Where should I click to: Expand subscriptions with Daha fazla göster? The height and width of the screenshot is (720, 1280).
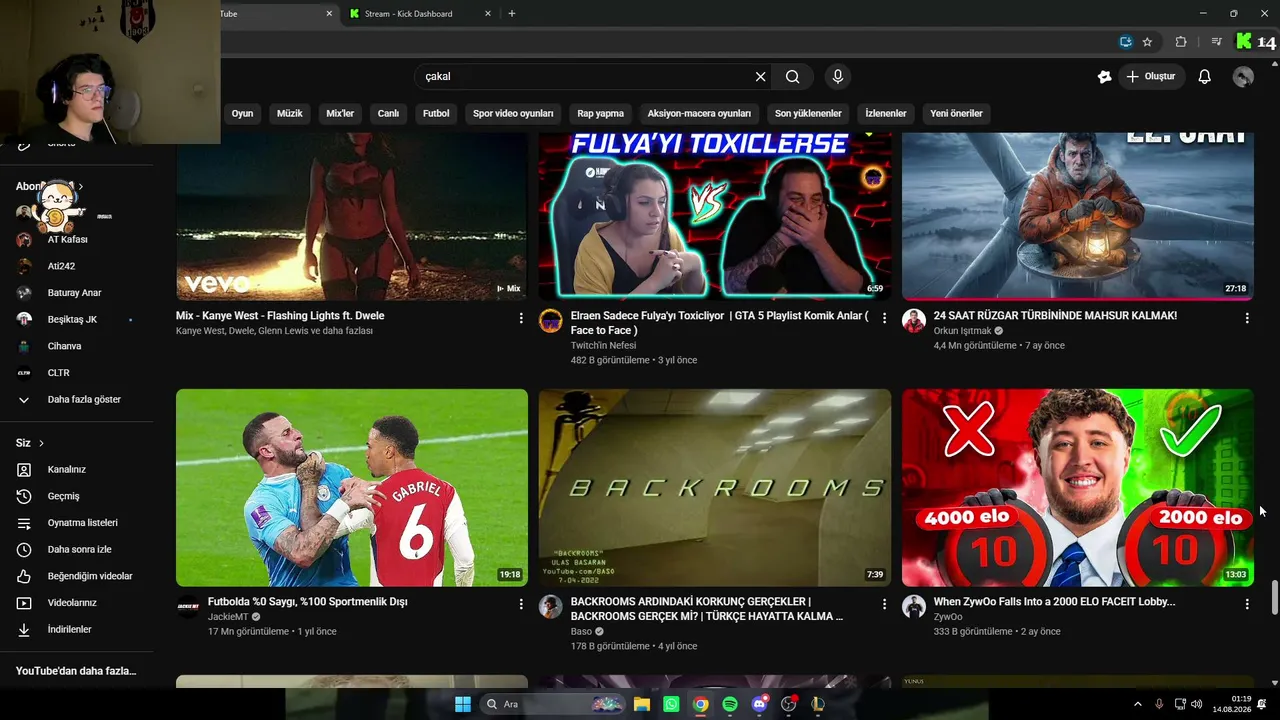(77, 400)
